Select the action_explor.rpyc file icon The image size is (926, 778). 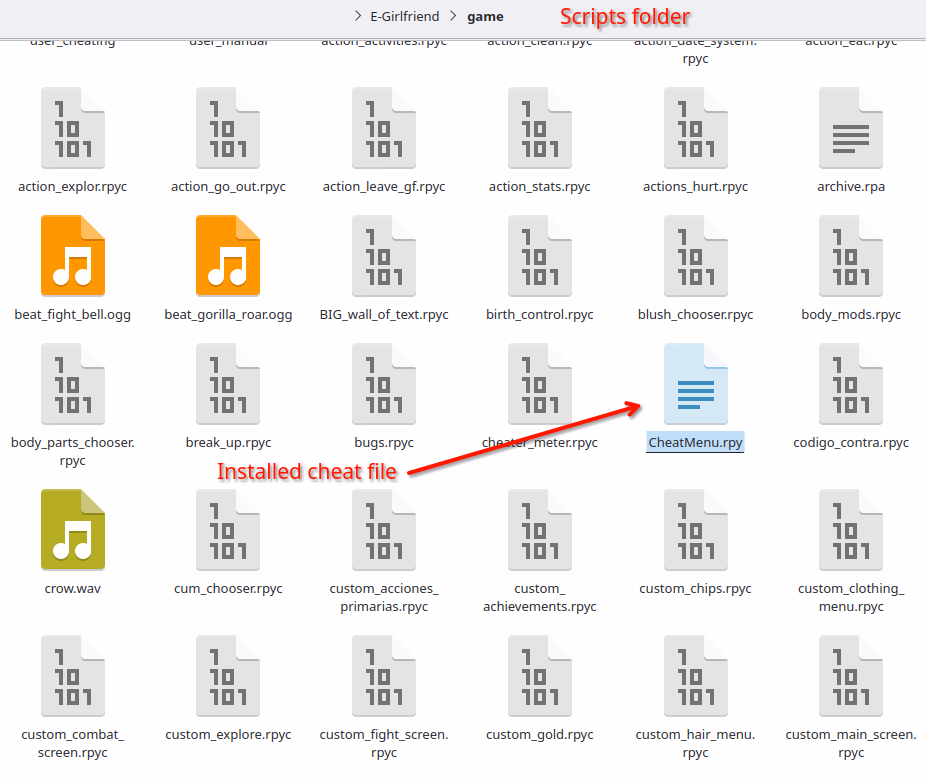tap(73, 128)
